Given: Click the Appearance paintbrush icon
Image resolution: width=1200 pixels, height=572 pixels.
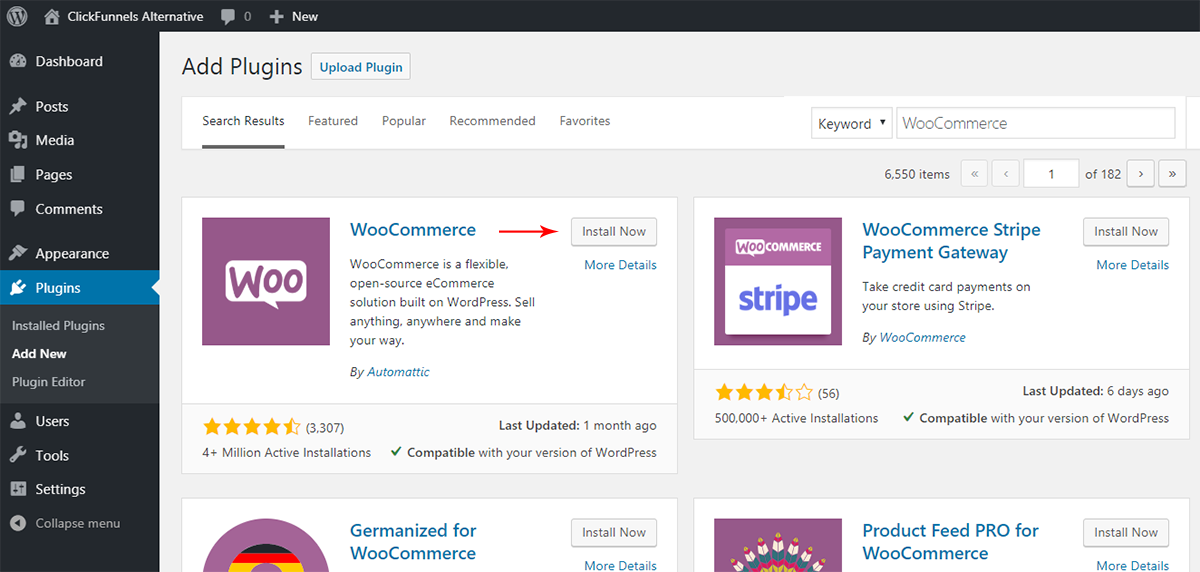Looking at the screenshot, I should coord(18,253).
